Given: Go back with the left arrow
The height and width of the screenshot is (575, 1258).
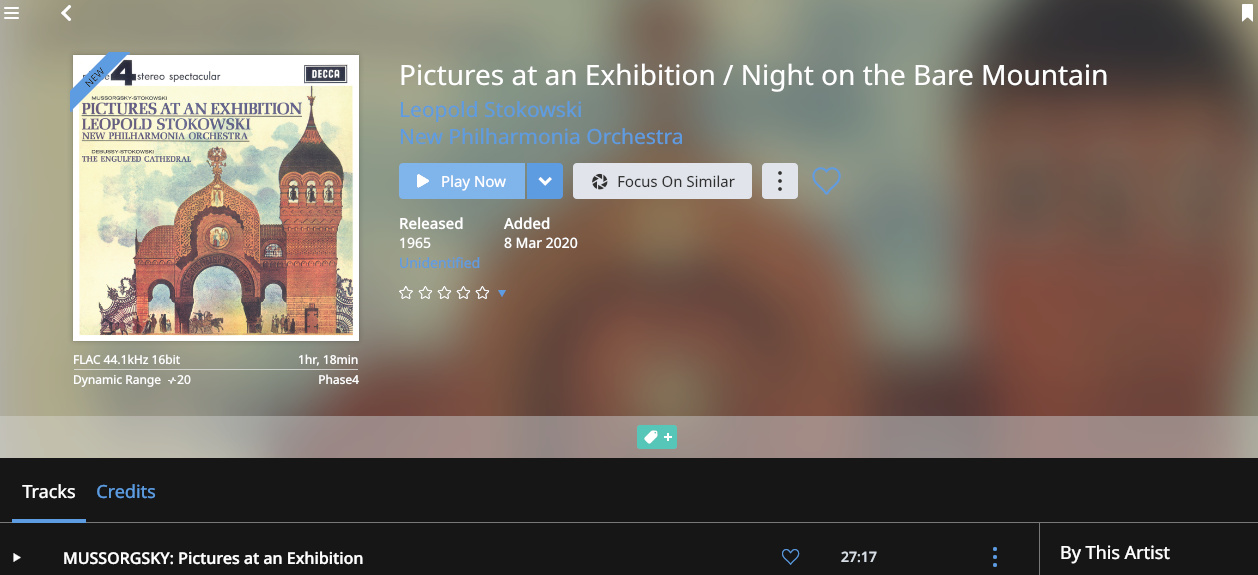Looking at the screenshot, I should click(66, 13).
